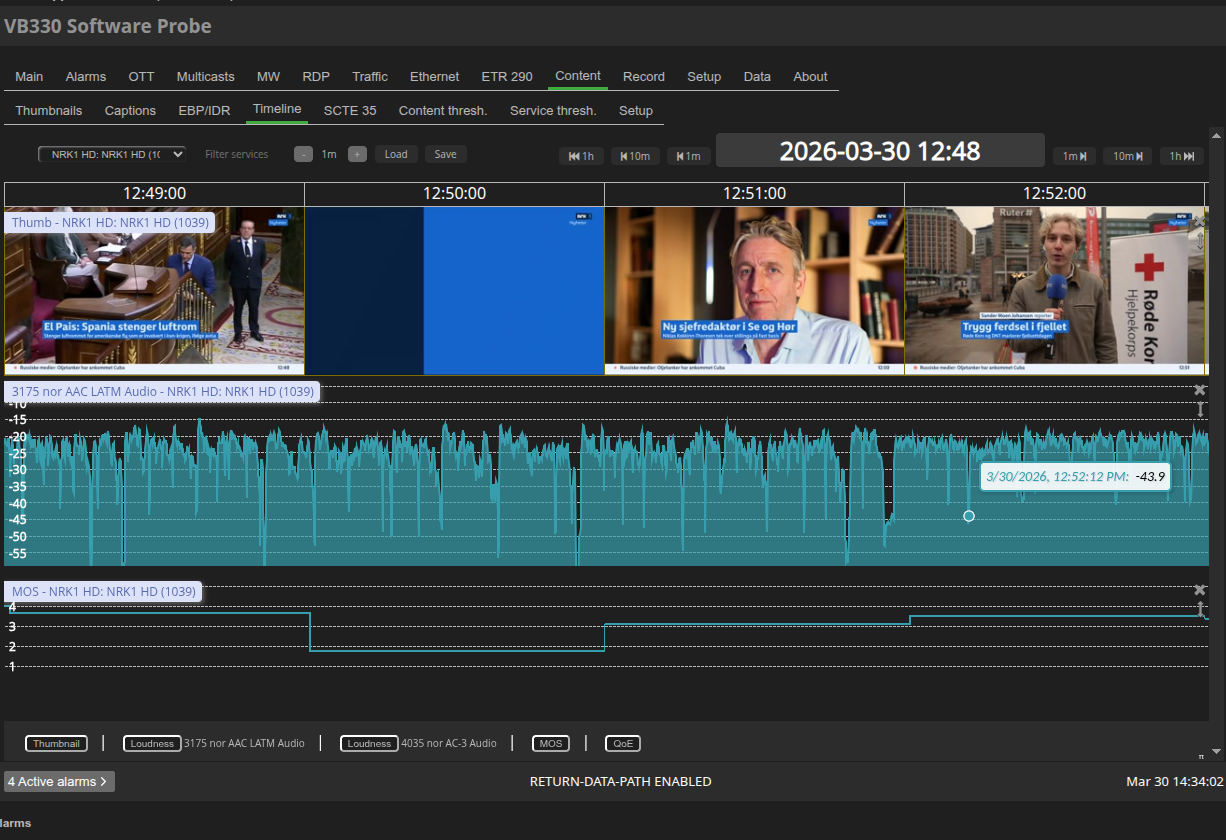
Task: Click the MOS track resize handle icon
Action: pos(1200,609)
